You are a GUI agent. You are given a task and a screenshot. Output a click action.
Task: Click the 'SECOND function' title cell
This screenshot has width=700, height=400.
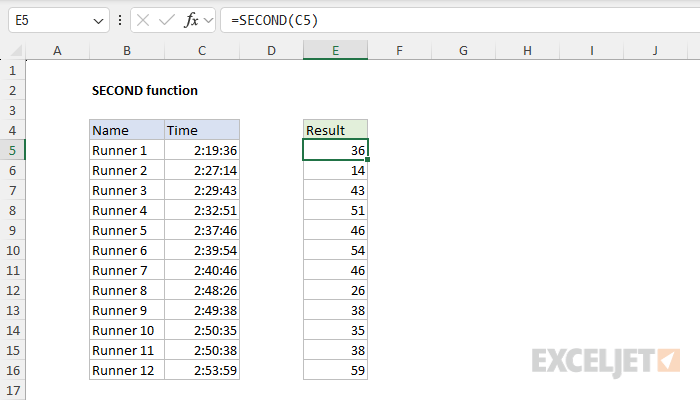145,91
